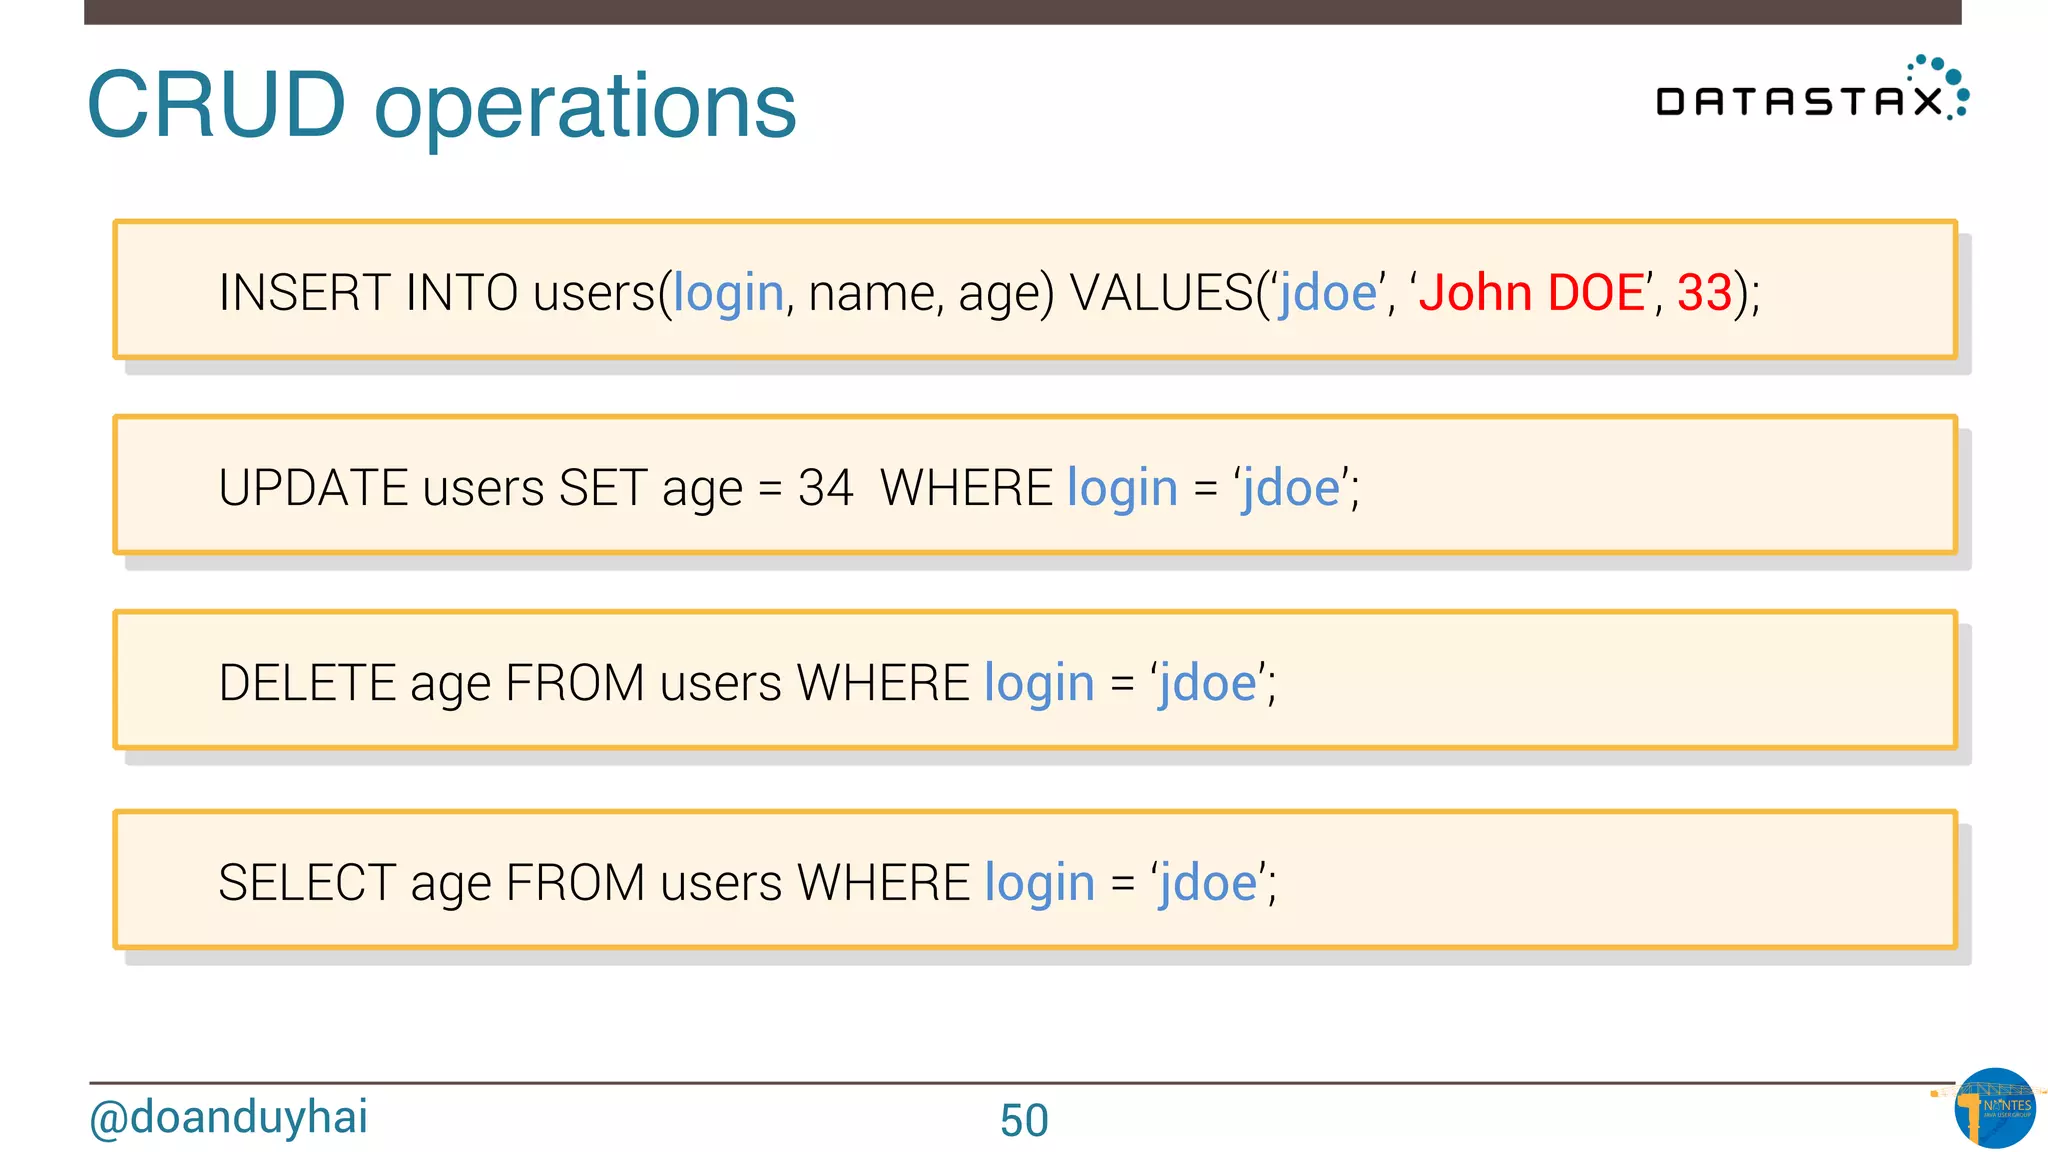Select the DELETE age FROM users statement
This screenshot has width=2048, height=1152.
click(1035, 679)
